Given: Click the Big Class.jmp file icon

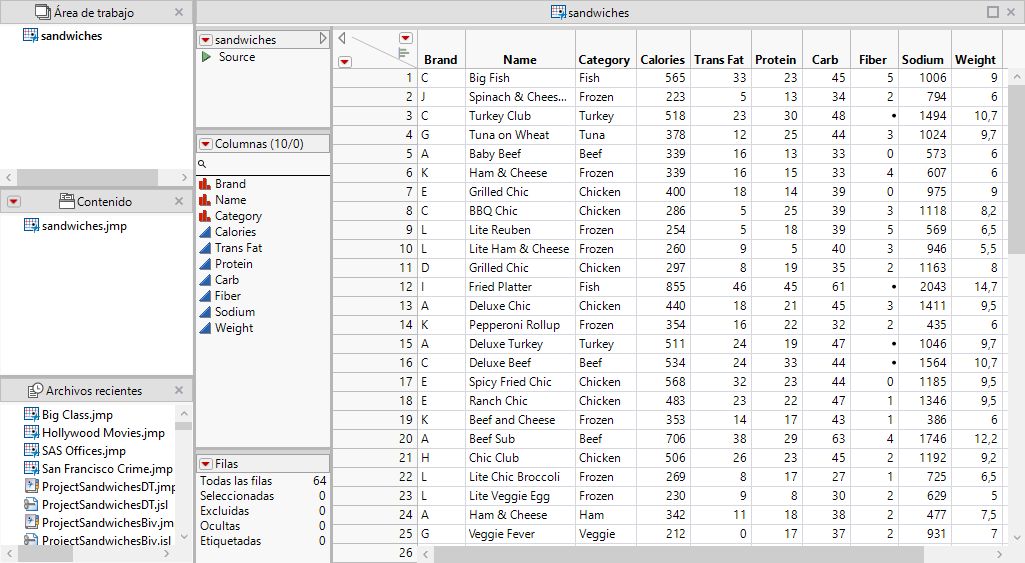Looking at the screenshot, I should point(31,414).
